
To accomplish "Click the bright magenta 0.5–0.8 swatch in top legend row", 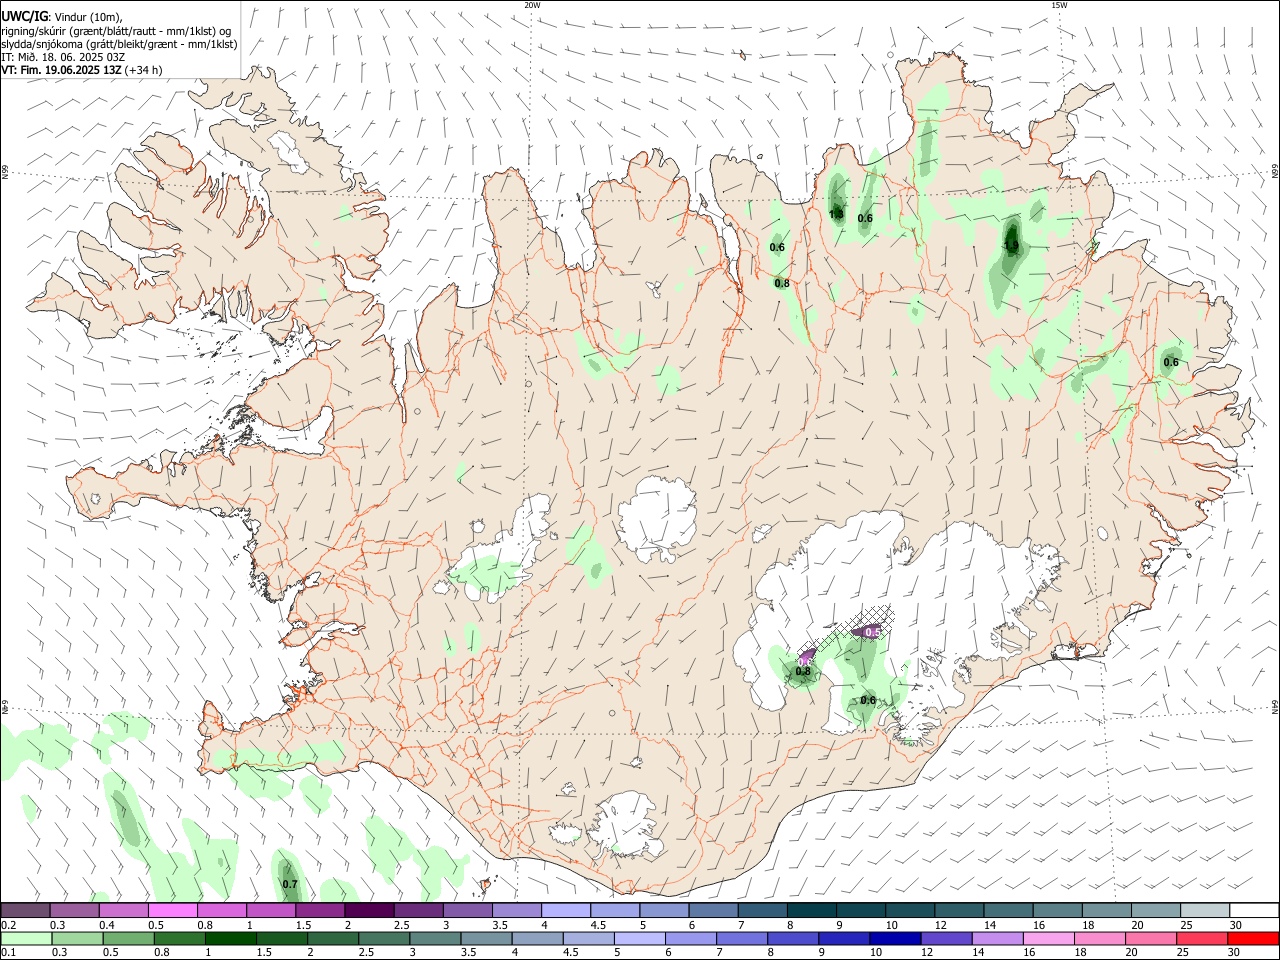I will (173, 910).
